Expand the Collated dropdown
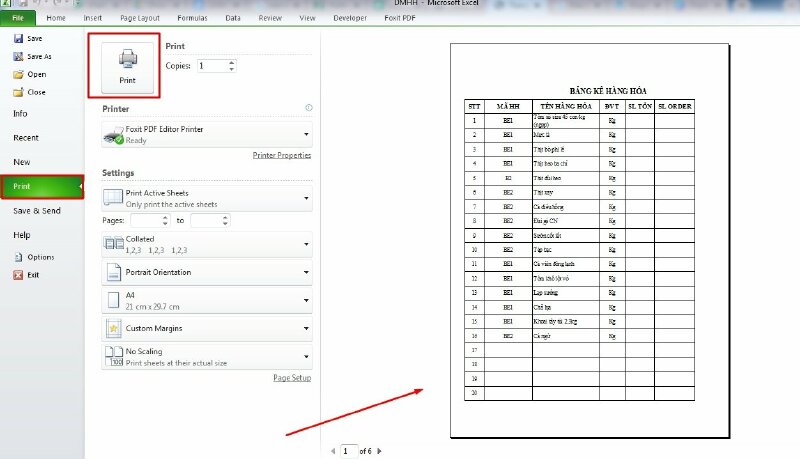Viewport: 800px width, 459px height. [x=306, y=244]
